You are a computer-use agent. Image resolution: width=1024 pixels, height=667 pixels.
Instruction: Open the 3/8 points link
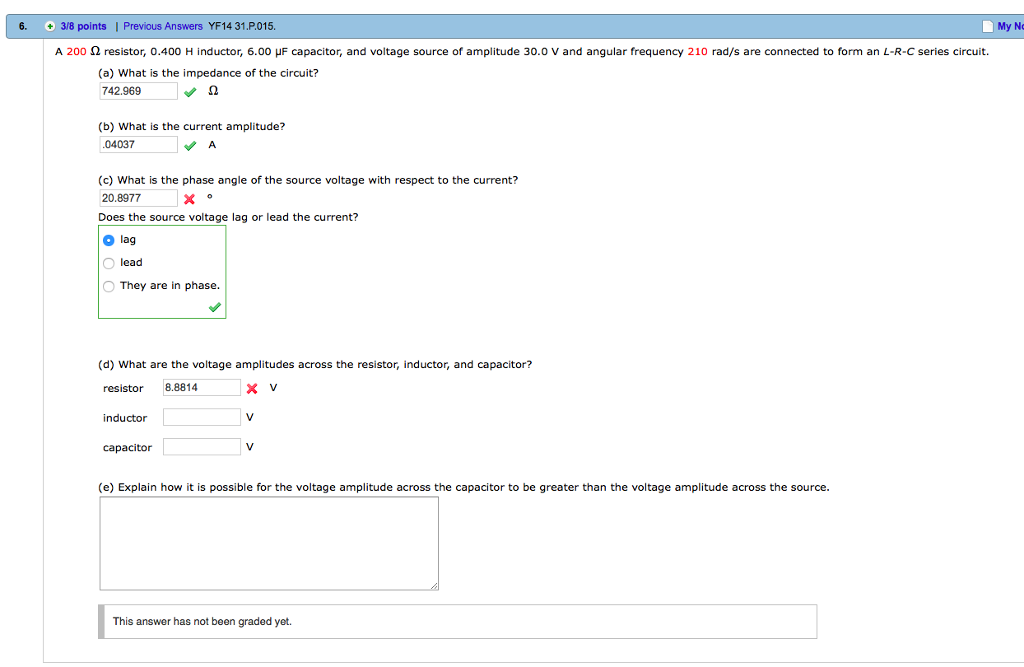click(83, 26)
